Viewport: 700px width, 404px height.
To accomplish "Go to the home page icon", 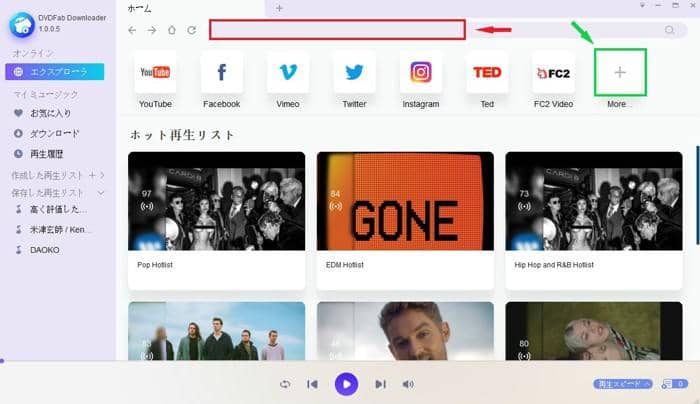I will pos(171,31).
